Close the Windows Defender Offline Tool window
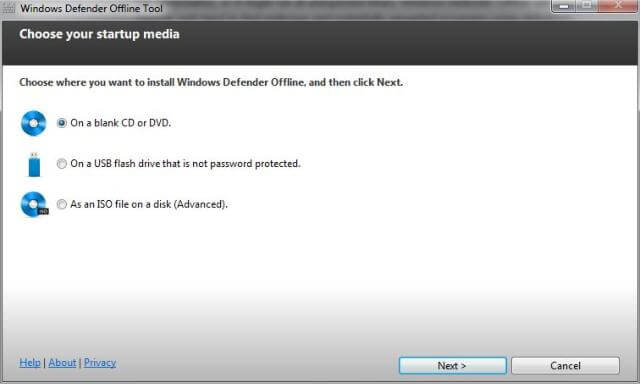Viewport: 640px width, 384px height. (618, 6)
